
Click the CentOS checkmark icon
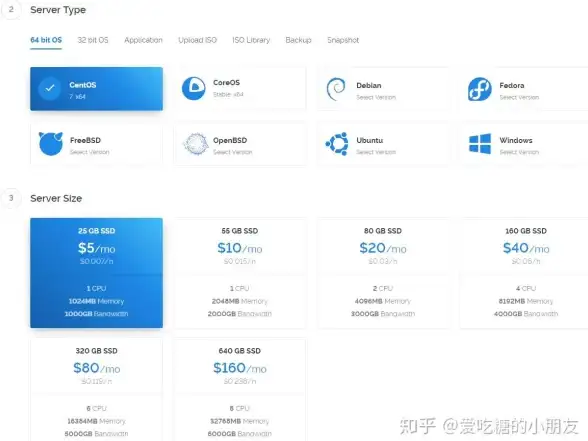(x=50, y=88)
